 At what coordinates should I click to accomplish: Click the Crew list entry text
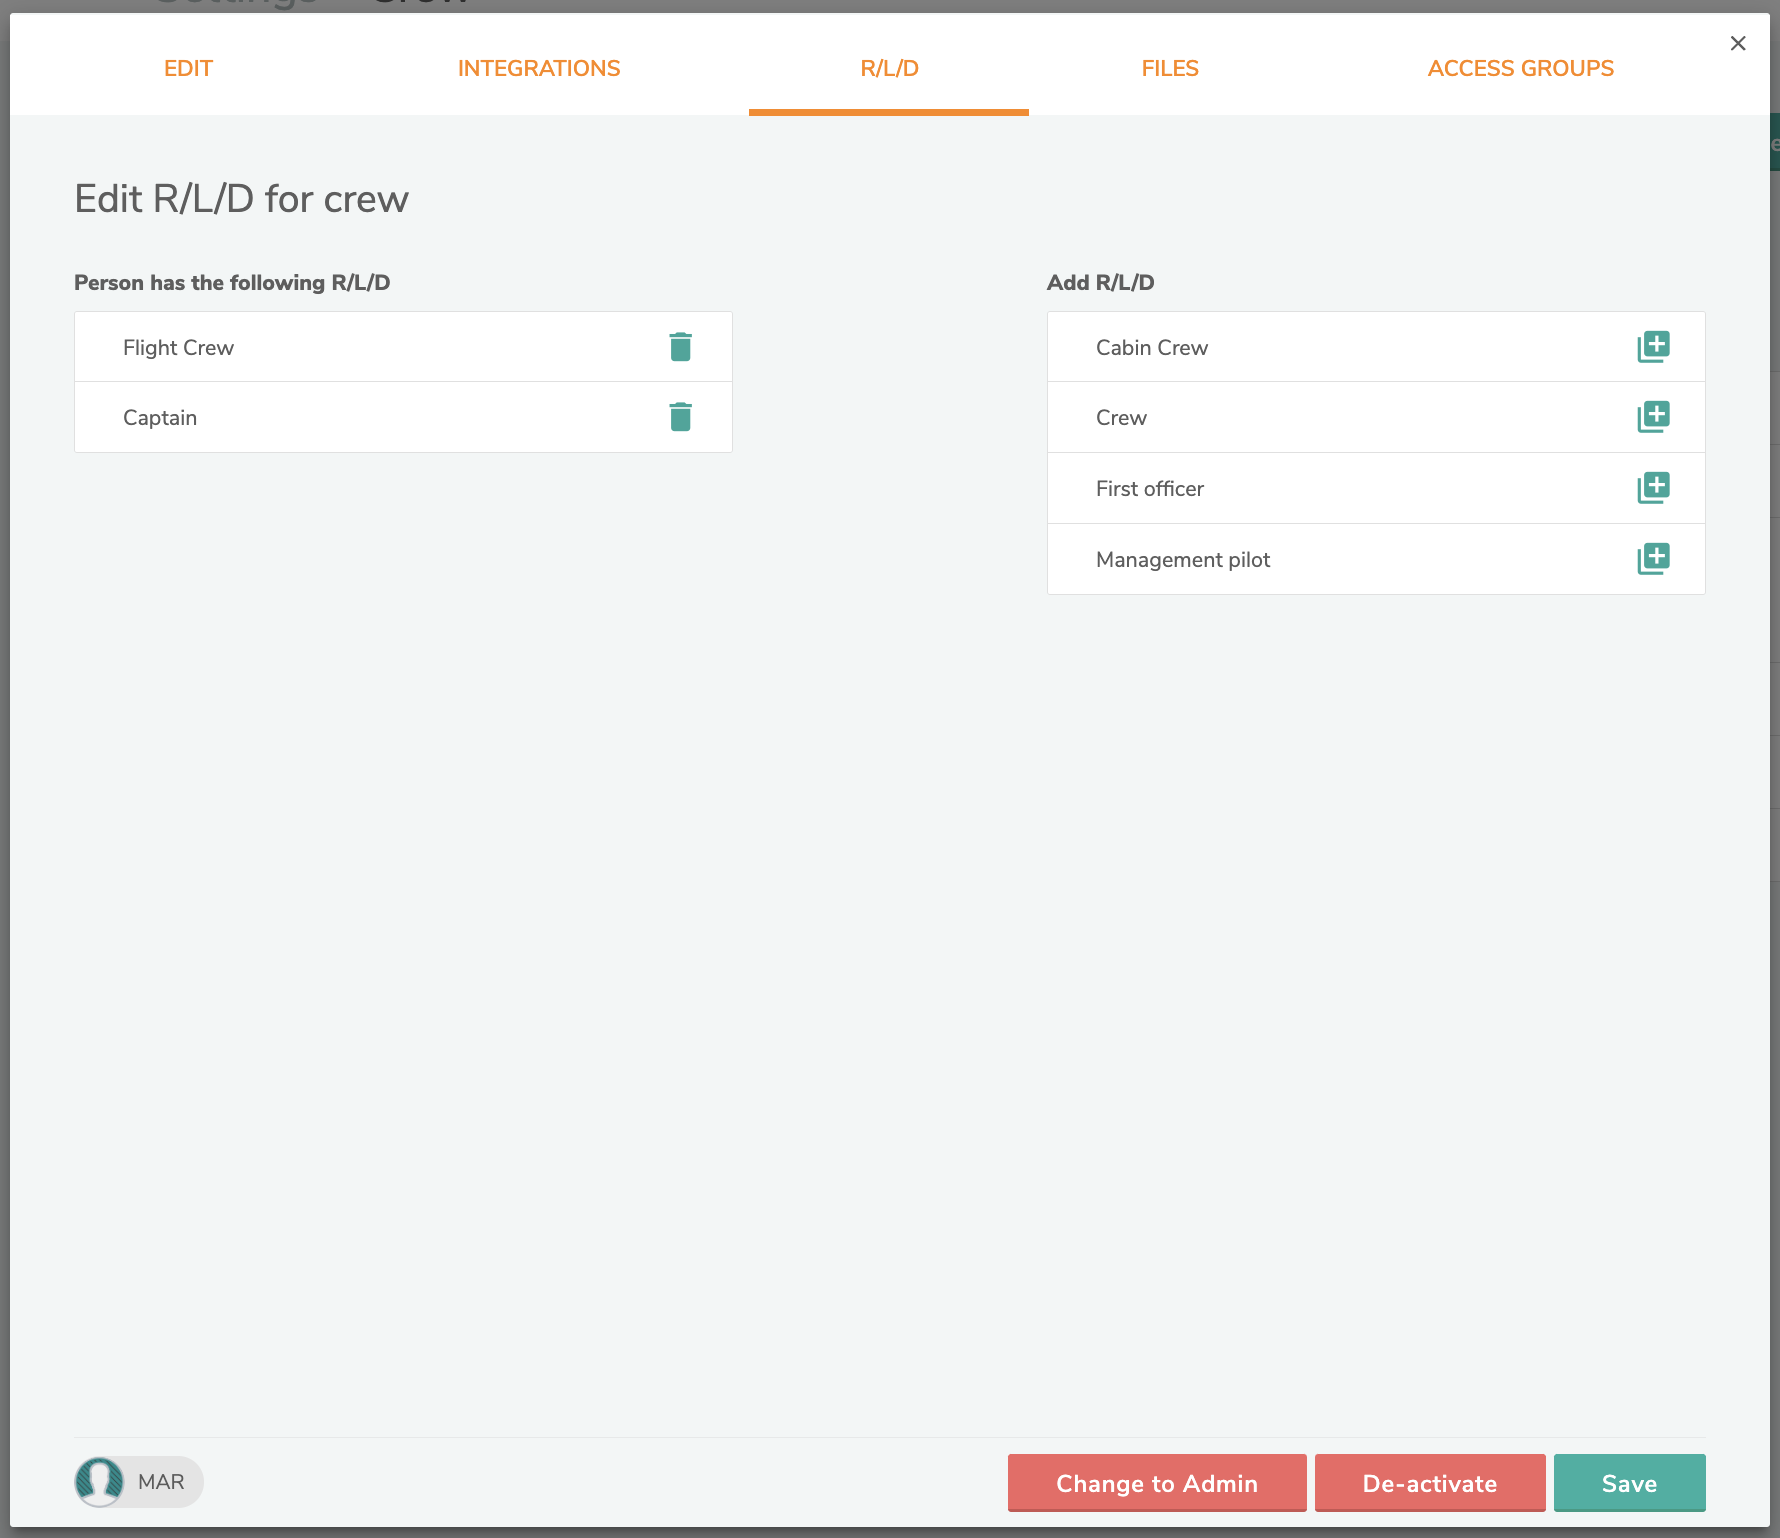pos(1121,417)
